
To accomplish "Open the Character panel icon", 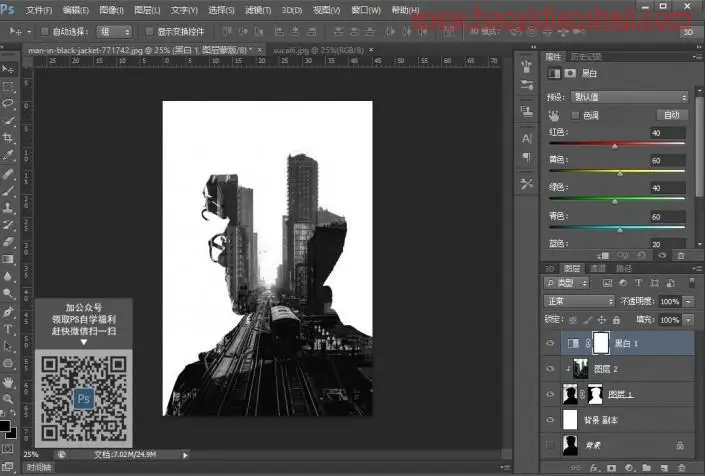I will tap(527, 138).
